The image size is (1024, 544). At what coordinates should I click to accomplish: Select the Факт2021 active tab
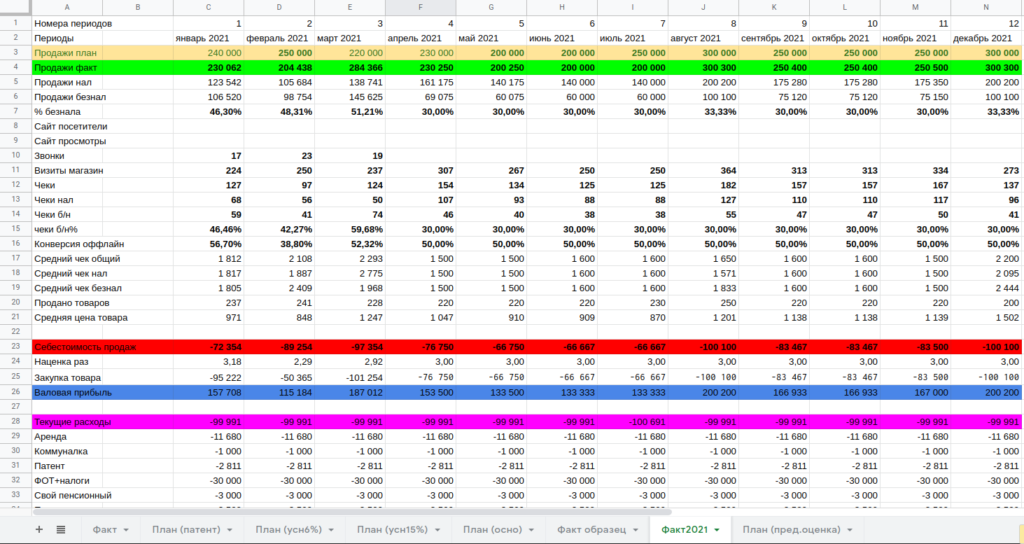tap(685, 530)
